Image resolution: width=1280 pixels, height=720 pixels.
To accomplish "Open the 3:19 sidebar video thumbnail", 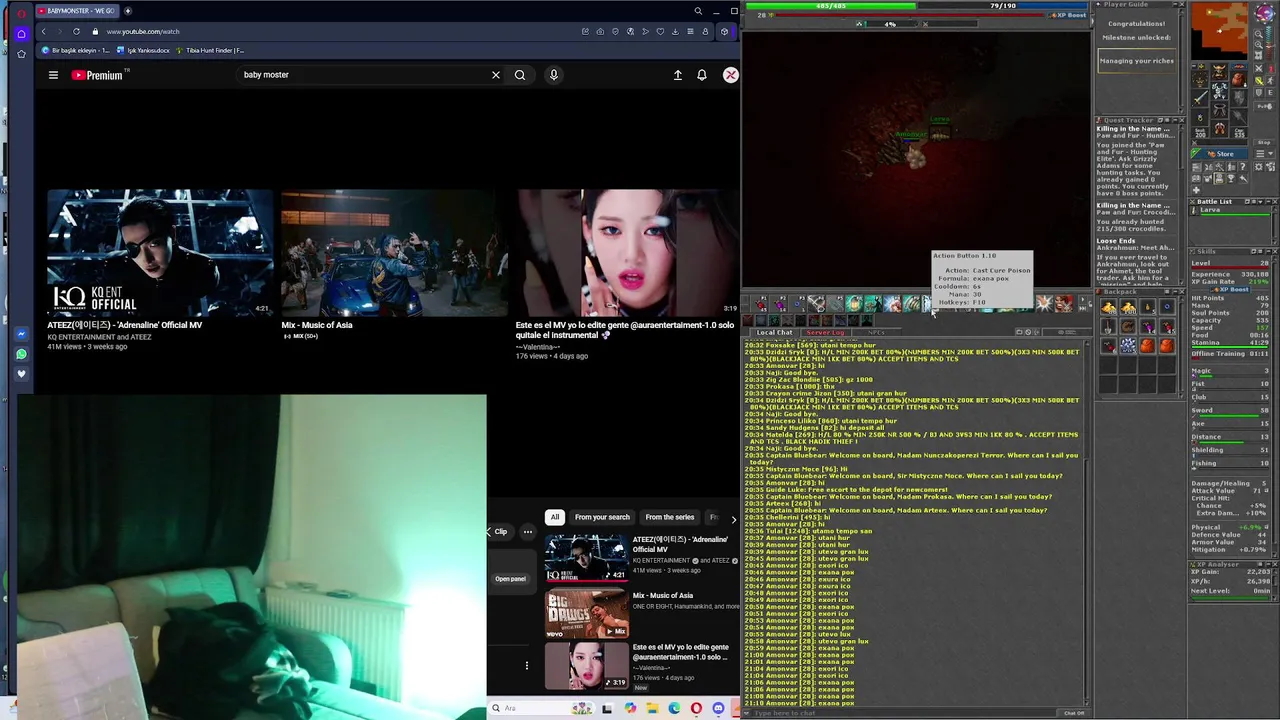I will 586,666.
